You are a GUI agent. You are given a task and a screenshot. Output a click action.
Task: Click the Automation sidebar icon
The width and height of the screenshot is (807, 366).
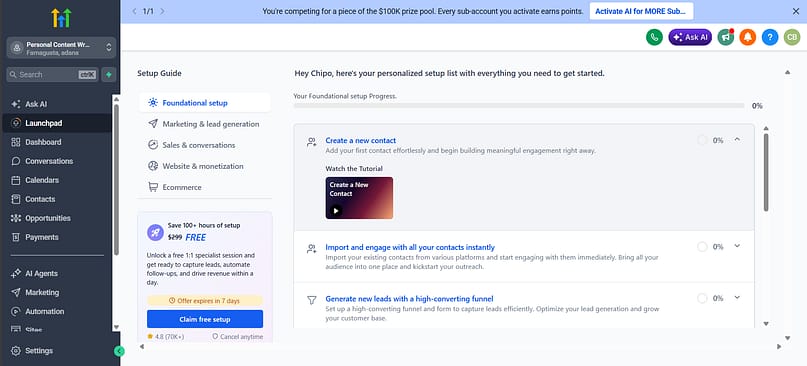[16, 311]
